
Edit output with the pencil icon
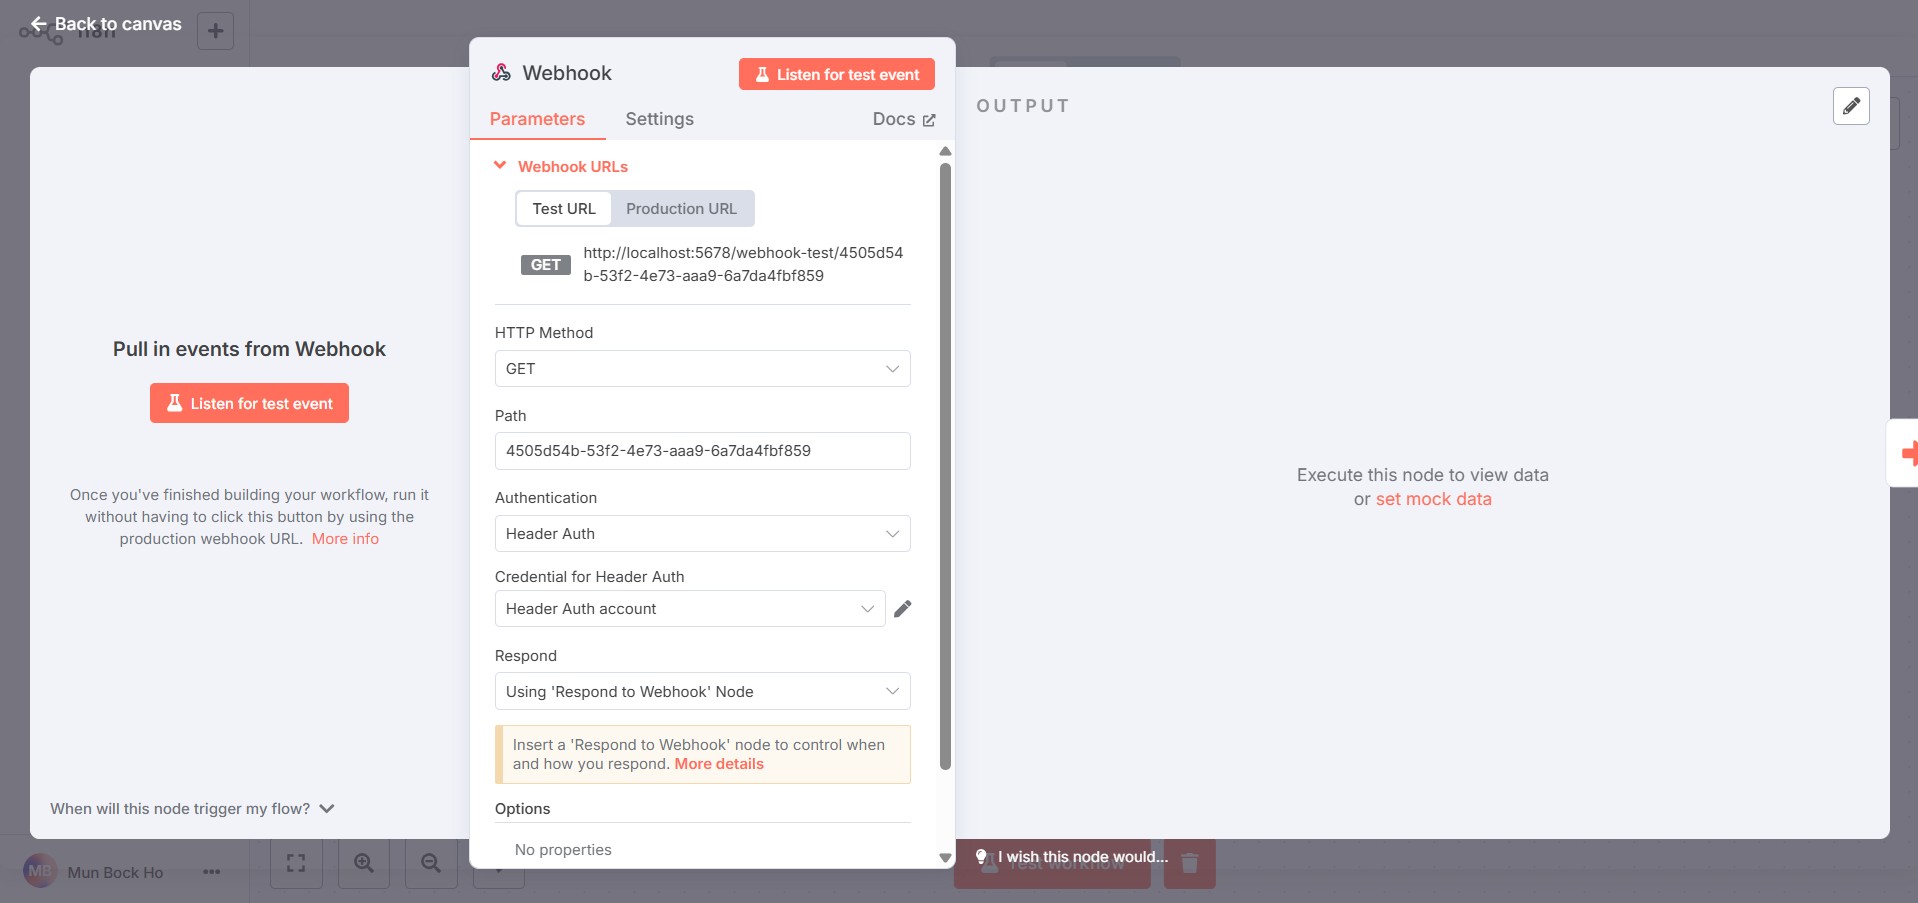(x=1851, y=106)
